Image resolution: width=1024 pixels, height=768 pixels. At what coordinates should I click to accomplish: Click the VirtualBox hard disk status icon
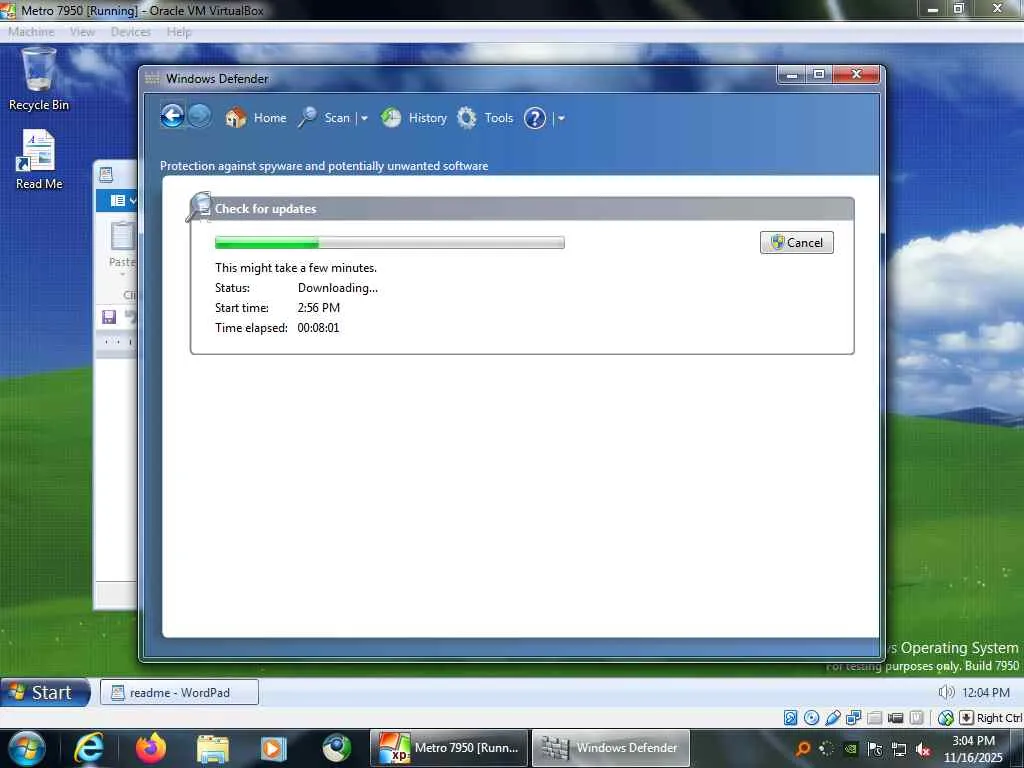790,718
